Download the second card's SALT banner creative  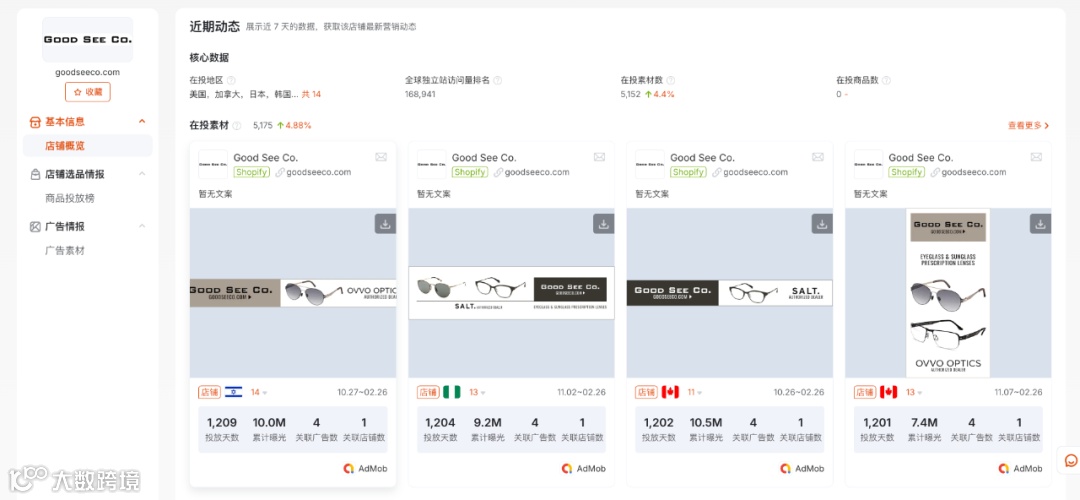coord(603,224)
